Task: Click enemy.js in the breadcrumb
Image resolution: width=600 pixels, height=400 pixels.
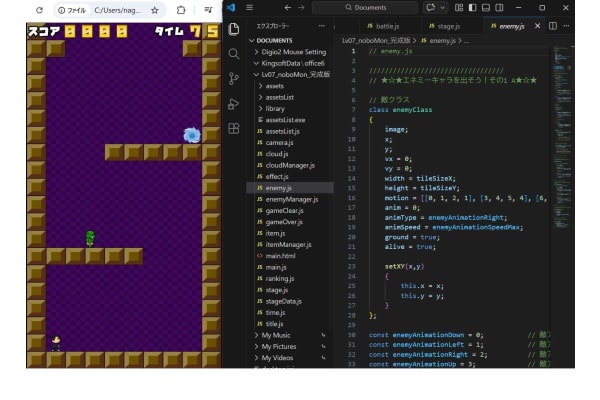Action: click(x=443, y=41)
